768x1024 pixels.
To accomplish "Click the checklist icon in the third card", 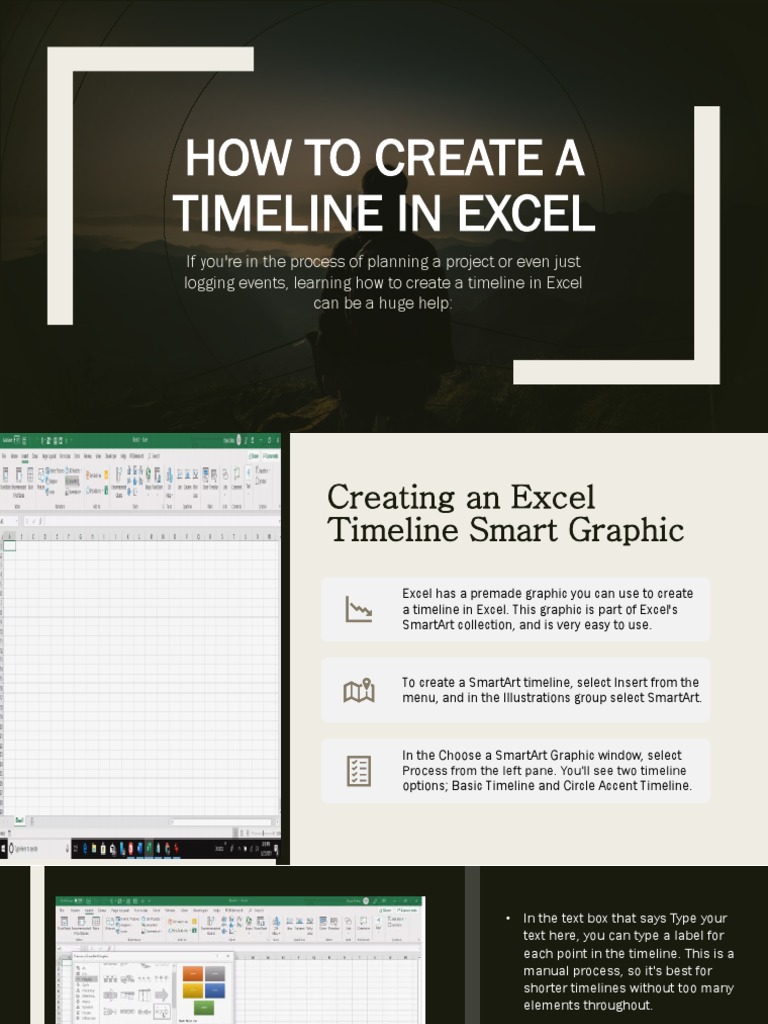I will [359, 771].
